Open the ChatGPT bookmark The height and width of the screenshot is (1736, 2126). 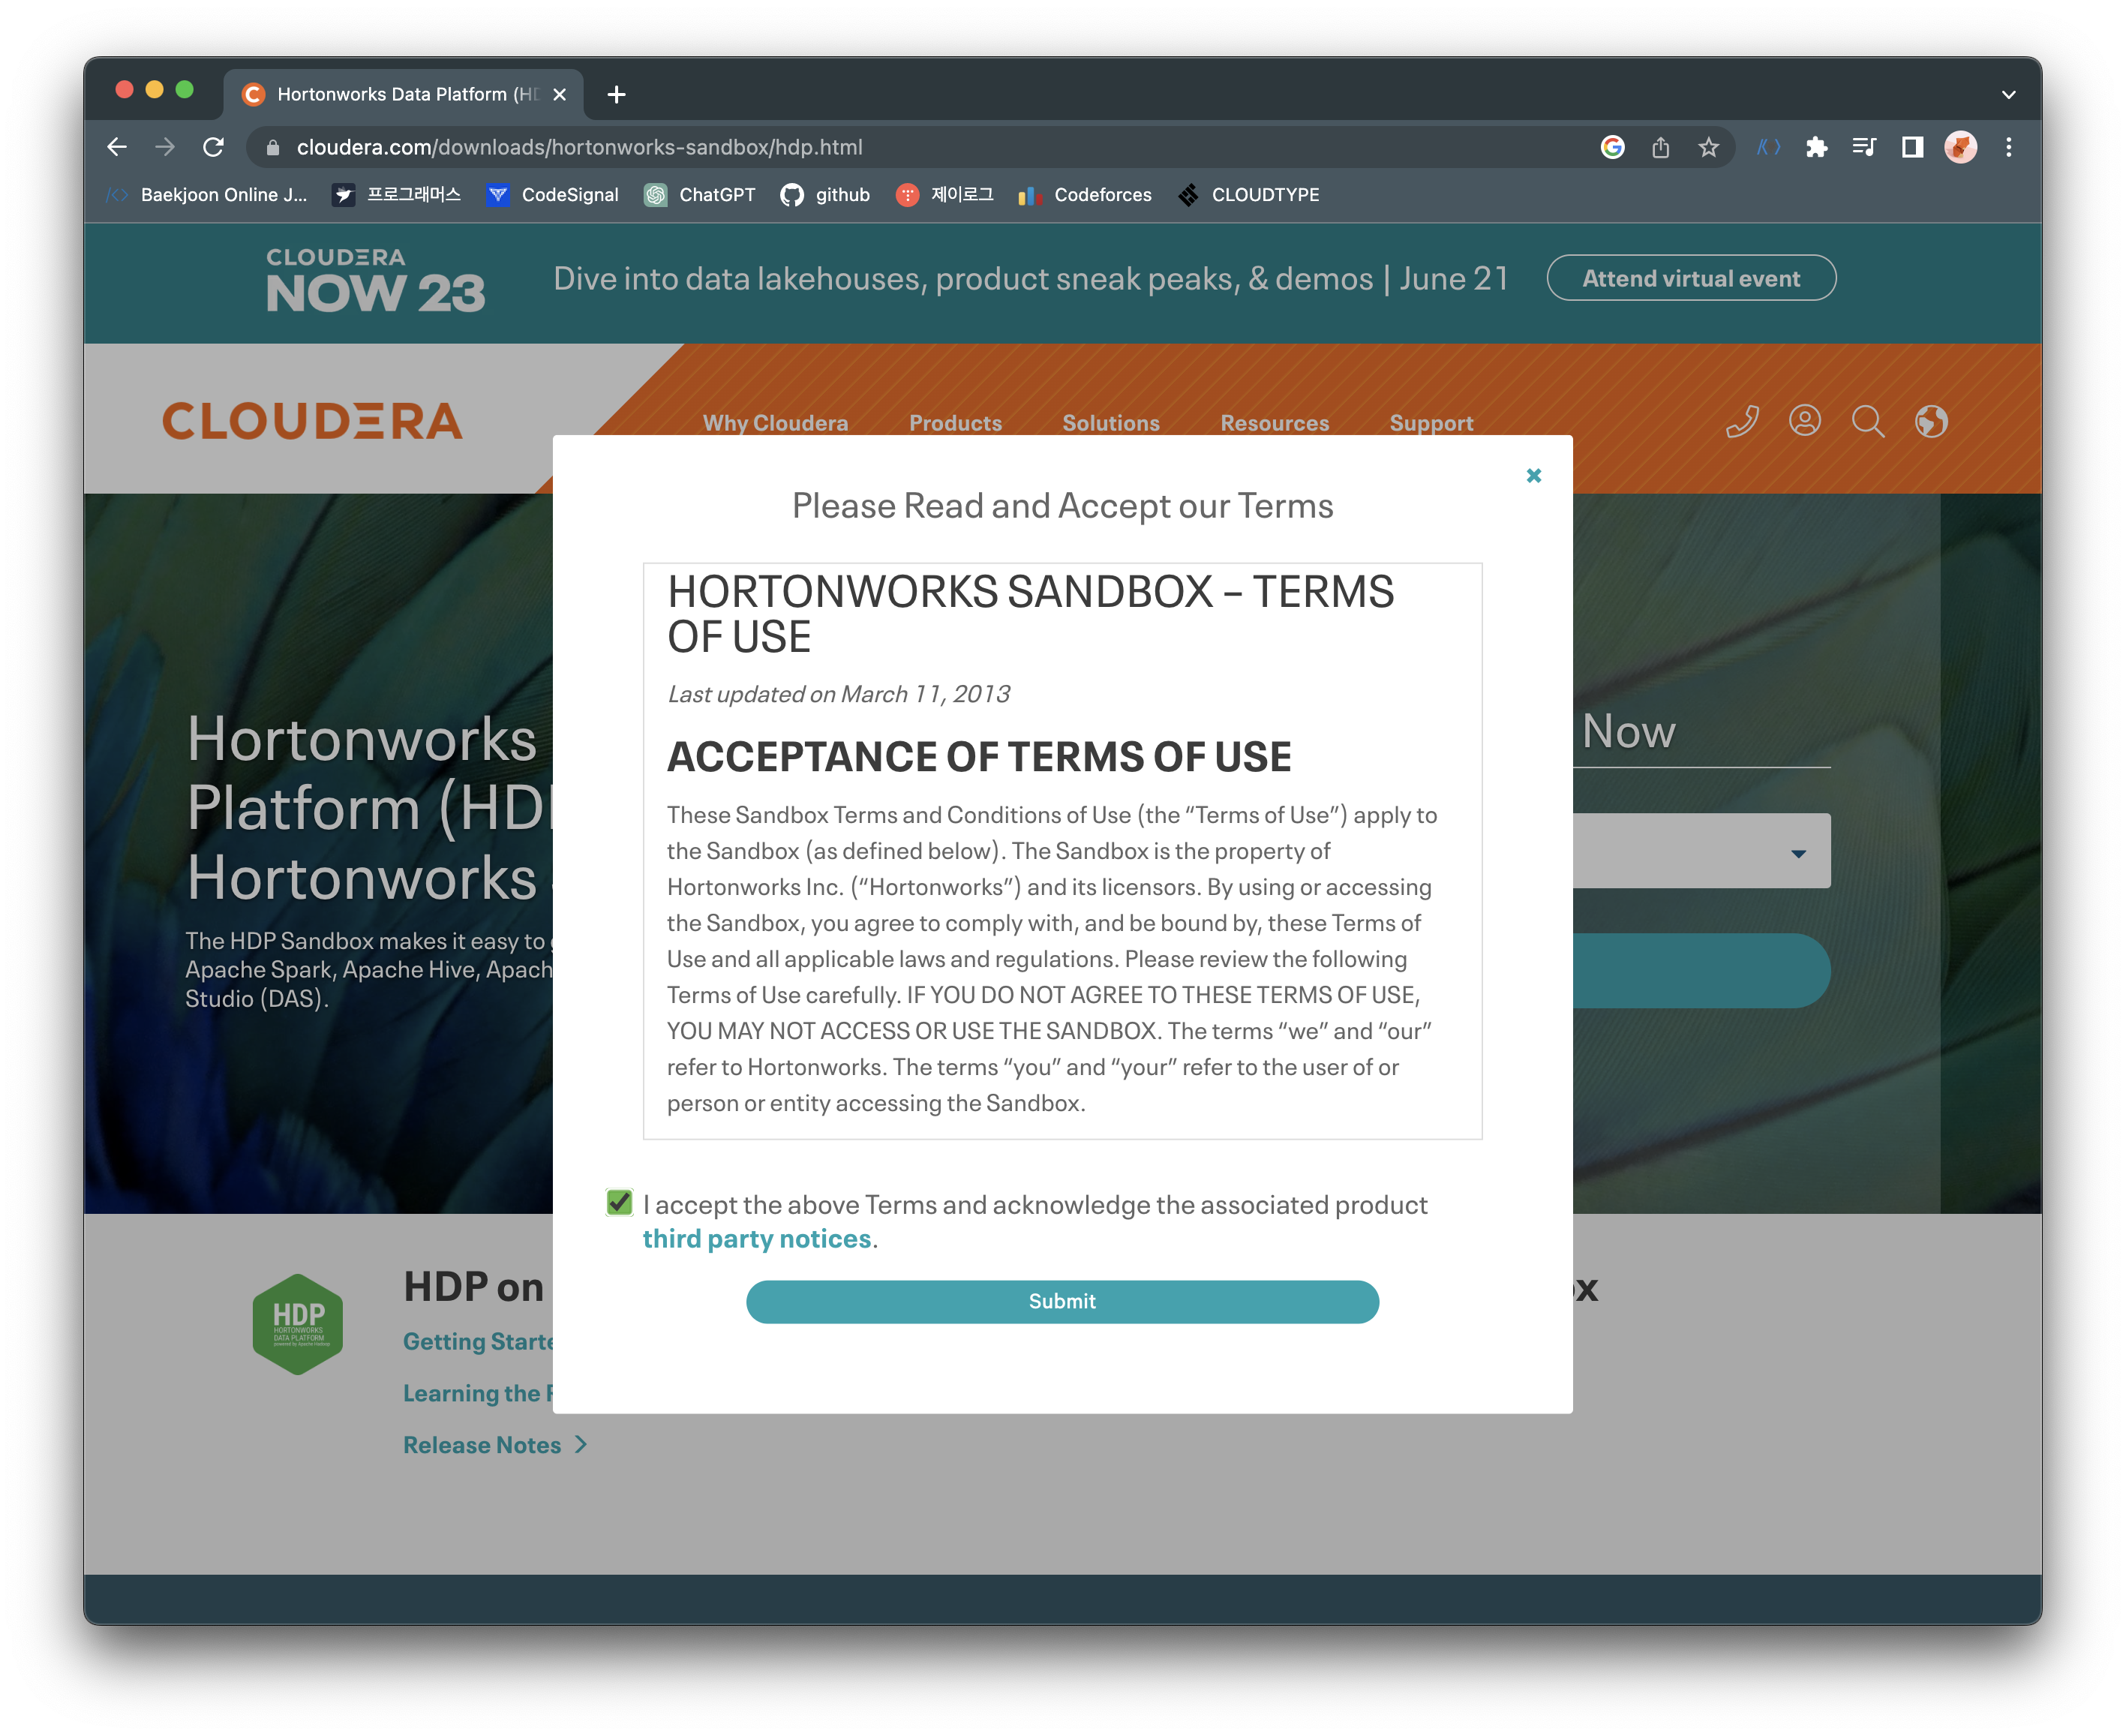click(700, 195)
